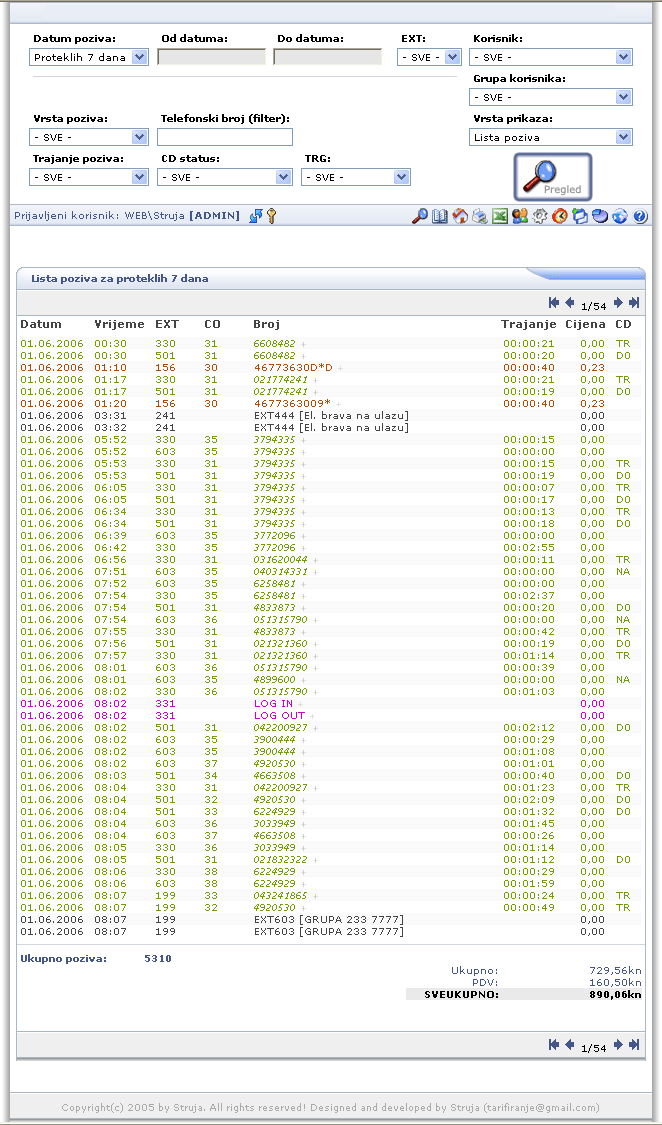The image size is (662, 1125).
Task: Go to previous page using top pager
Action: tap(569, 303)
